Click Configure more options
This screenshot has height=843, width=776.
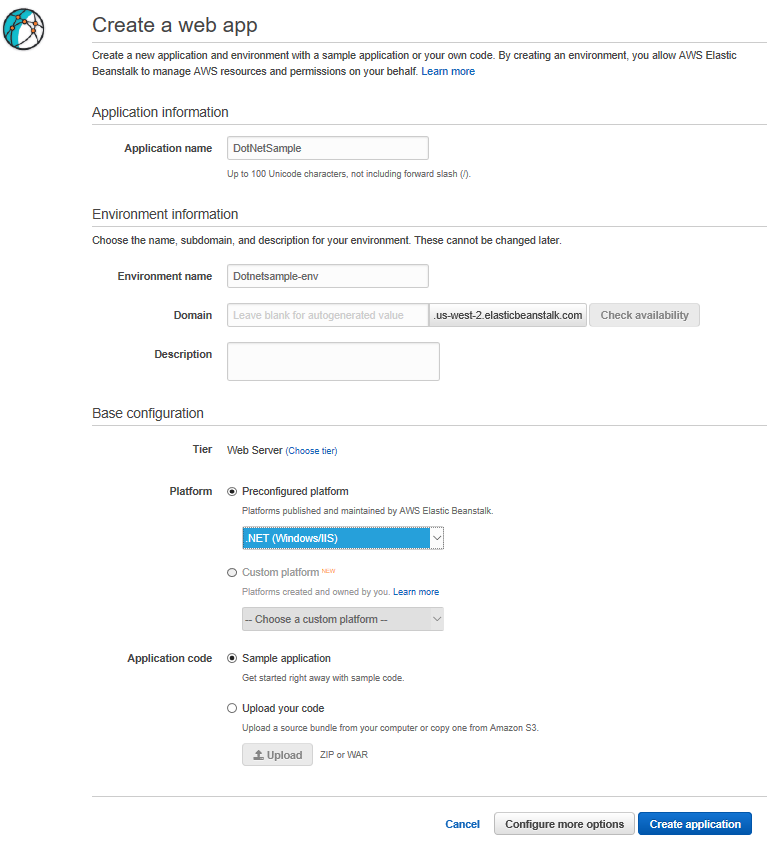pyautogui.click(x=564, y=823)
